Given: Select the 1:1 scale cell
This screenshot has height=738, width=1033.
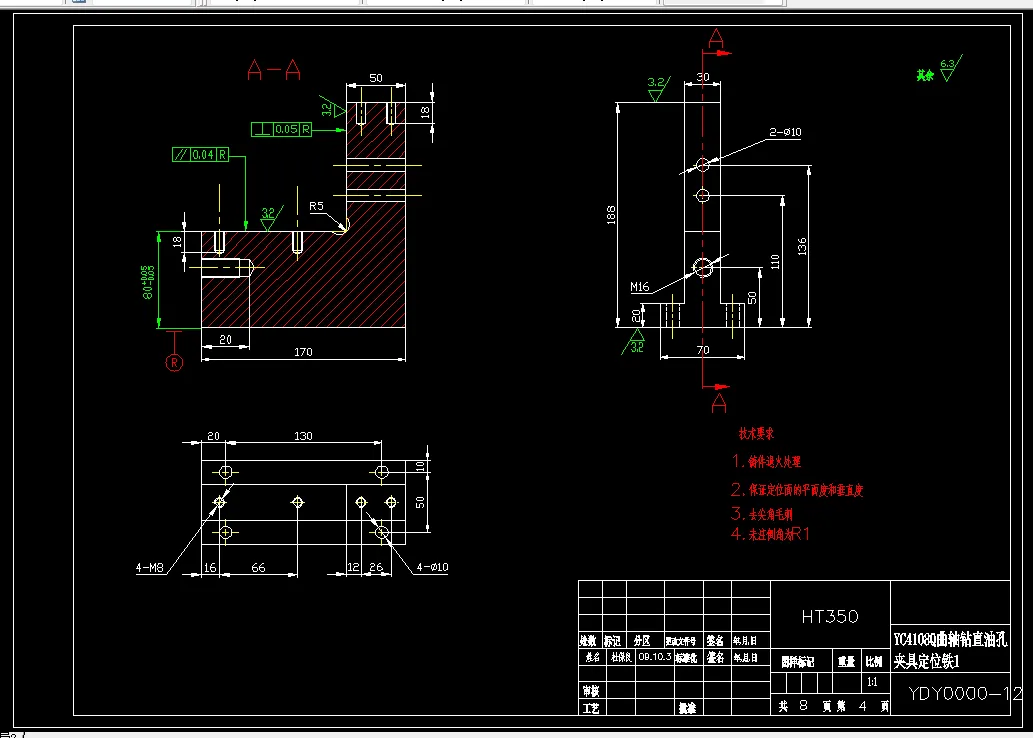Looking at the screenshot, I should pyautogui.click(x=873, y=683).
